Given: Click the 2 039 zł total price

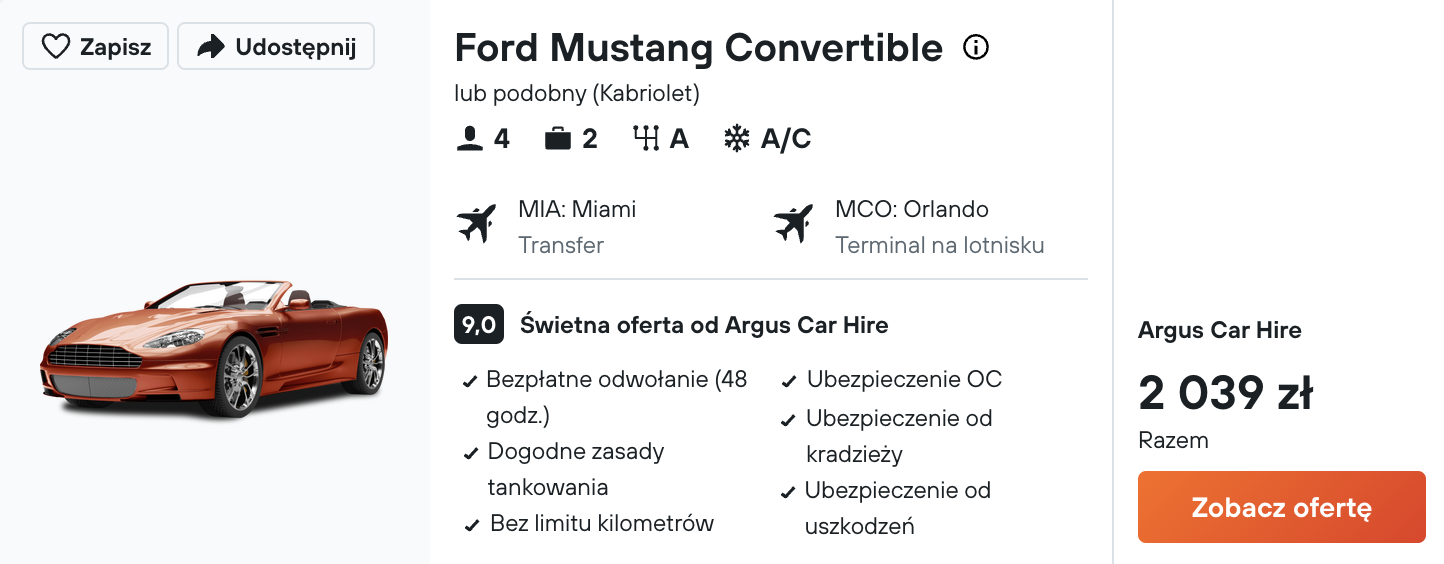Looking at the screenshot, I should [x=1225, y=393].
